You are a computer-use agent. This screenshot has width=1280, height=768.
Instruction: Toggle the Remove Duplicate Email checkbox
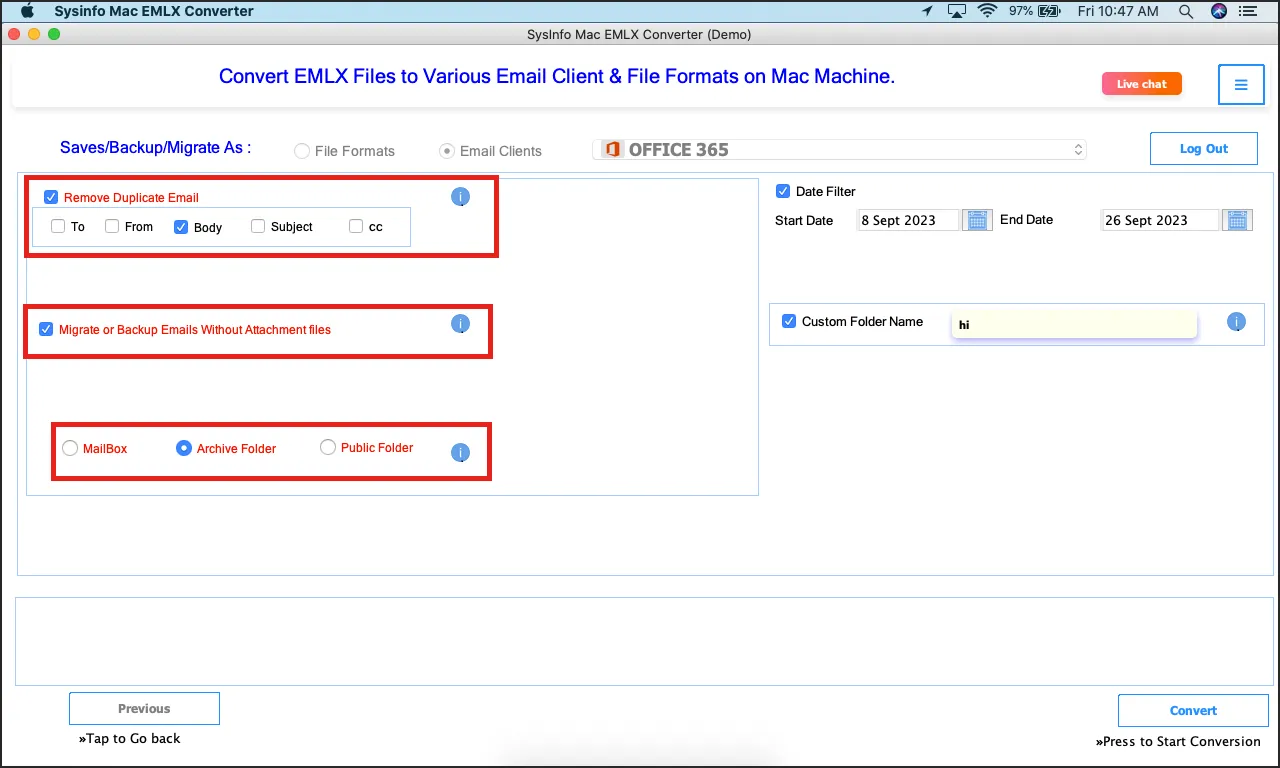(x=51, y=197)
